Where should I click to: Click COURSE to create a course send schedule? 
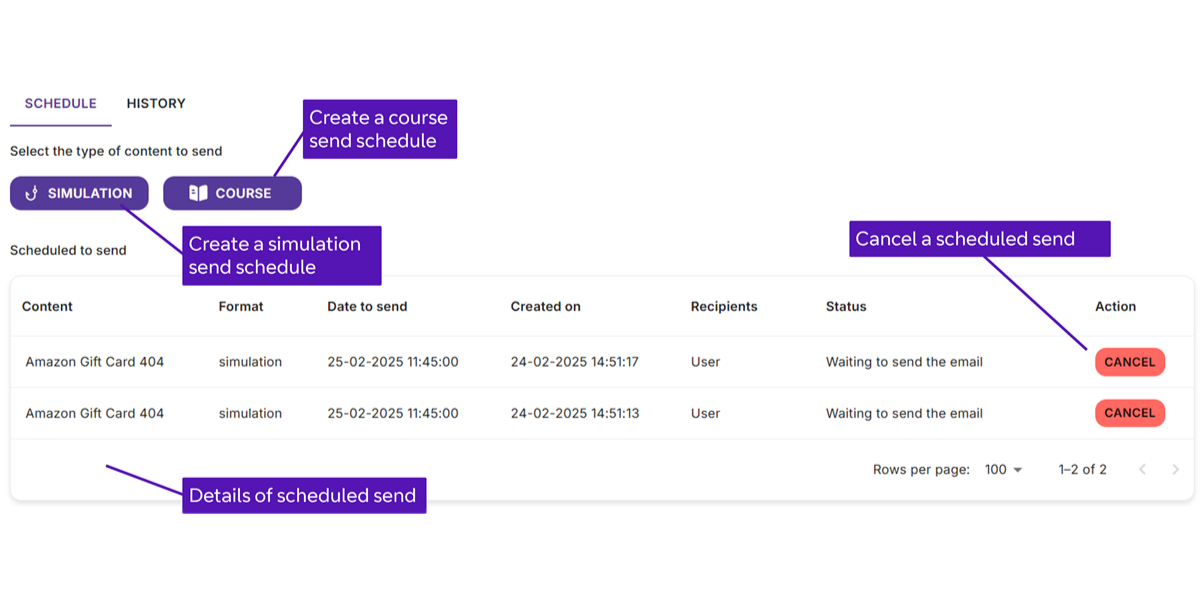232,193
